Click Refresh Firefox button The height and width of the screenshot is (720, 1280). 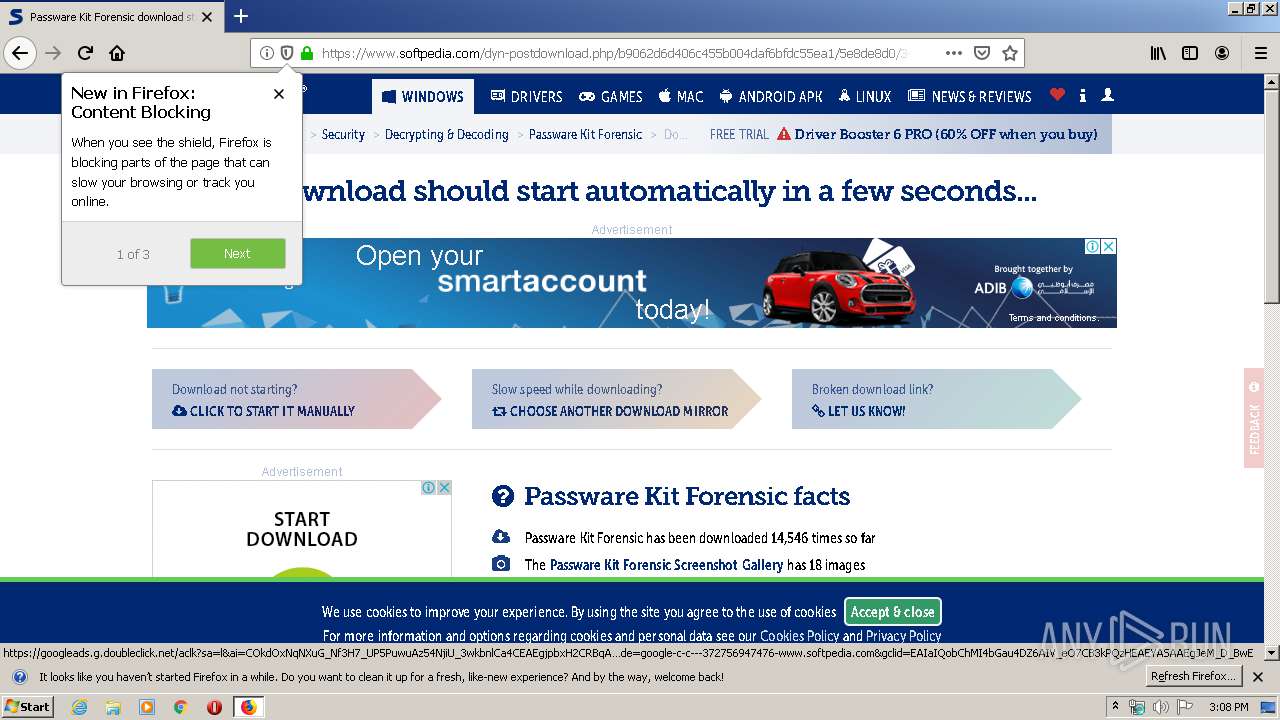point(1194,677)
